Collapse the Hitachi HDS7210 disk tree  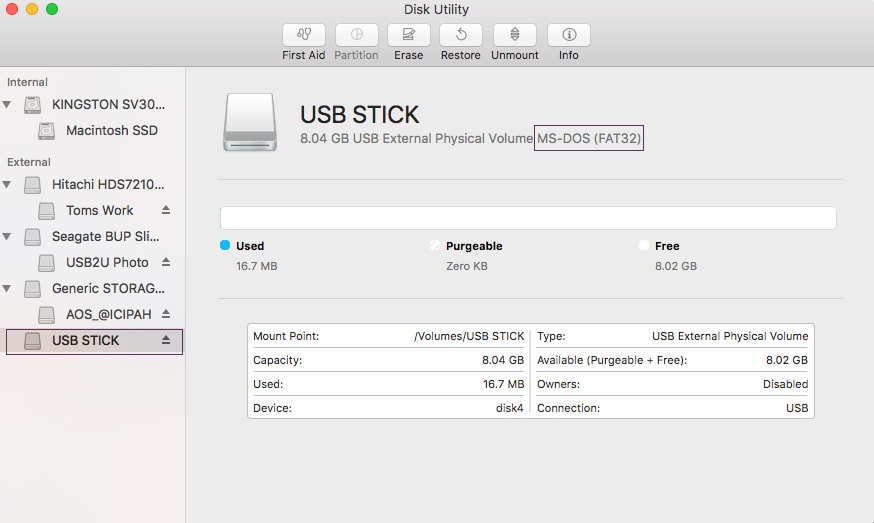(7, 184)
